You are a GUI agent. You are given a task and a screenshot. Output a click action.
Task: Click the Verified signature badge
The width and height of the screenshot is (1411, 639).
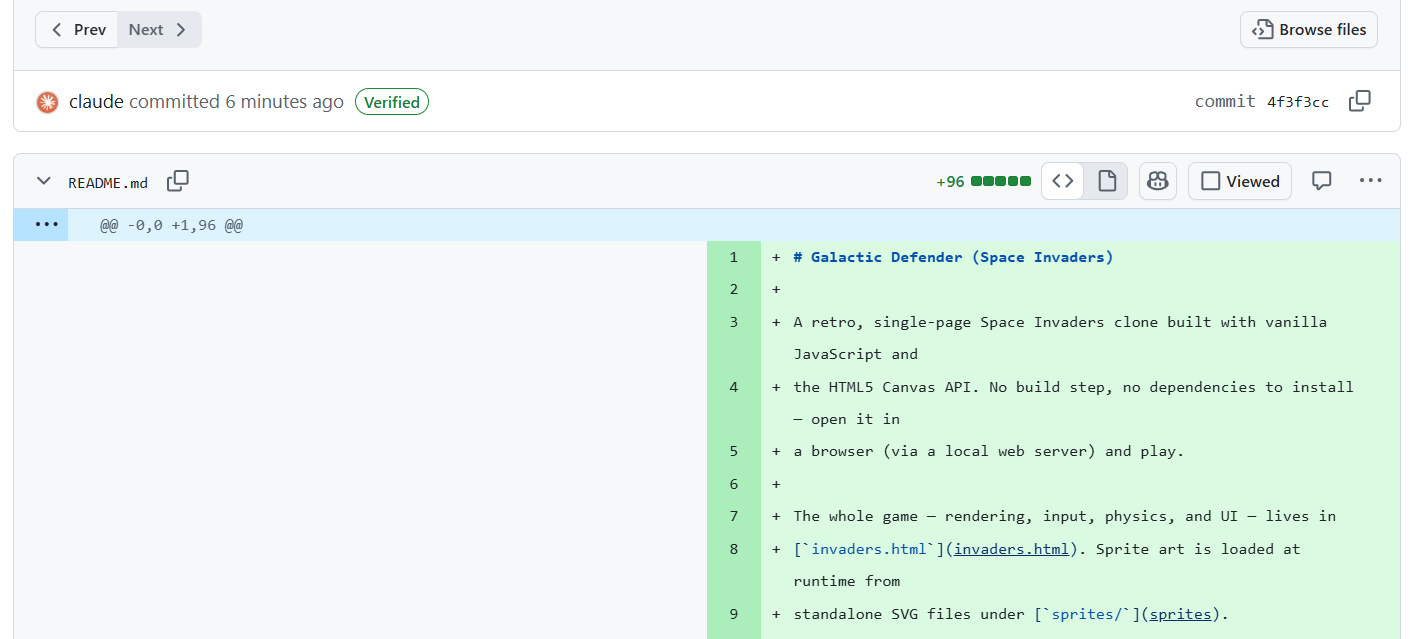(392, 102)
